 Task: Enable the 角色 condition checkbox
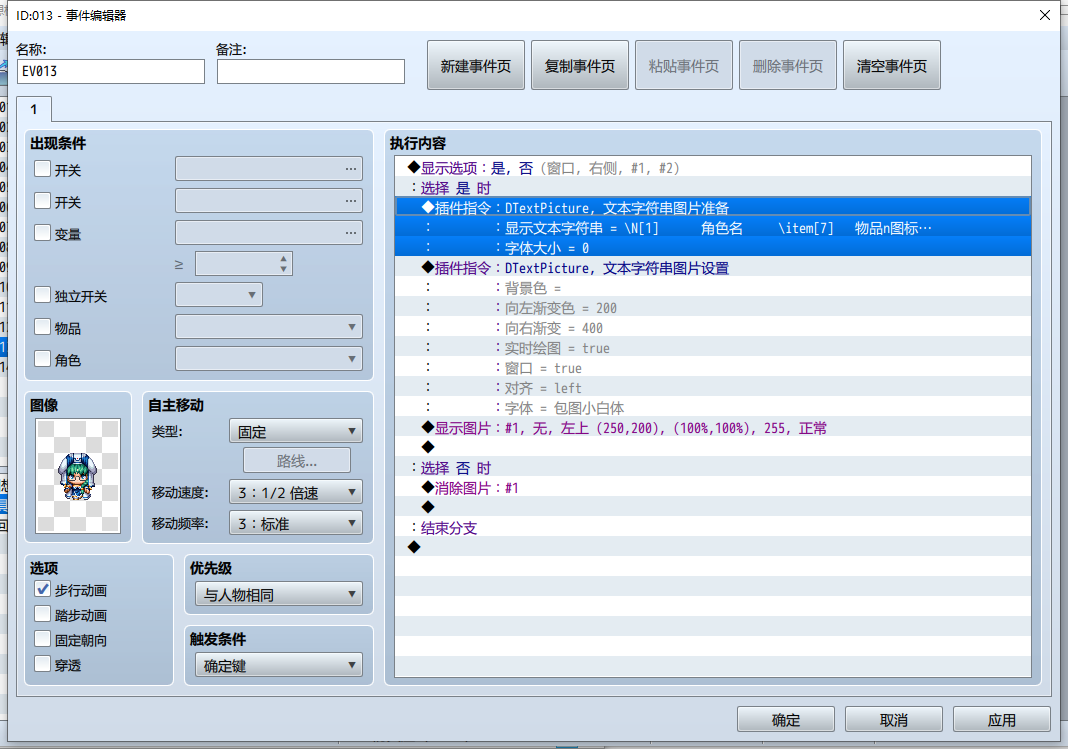point(42,359)
